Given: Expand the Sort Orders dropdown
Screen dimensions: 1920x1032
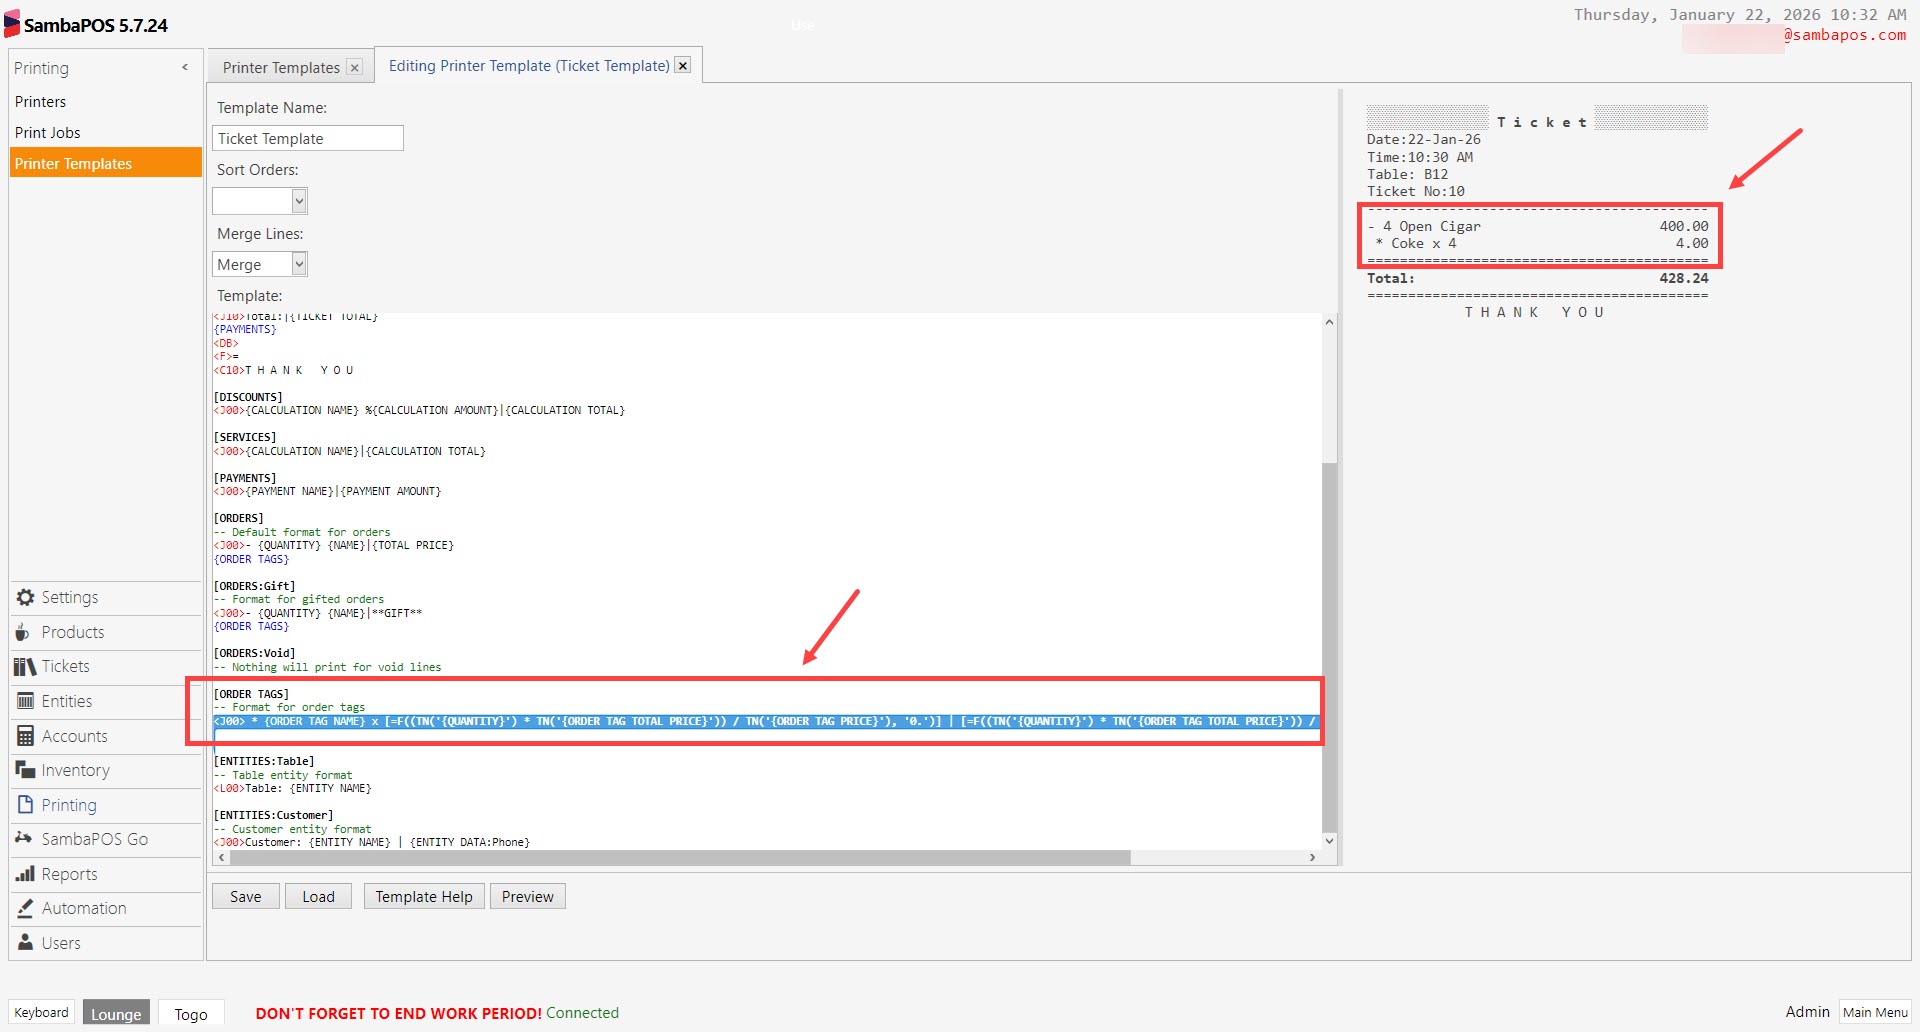Looking at the screenshot, I should pos(298,201).
